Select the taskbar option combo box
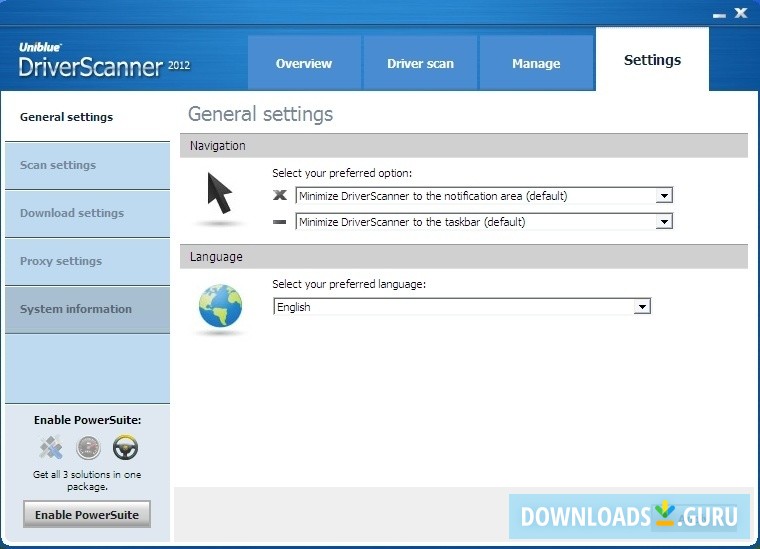Screen dimensions: 760x549 pos(484,222)
